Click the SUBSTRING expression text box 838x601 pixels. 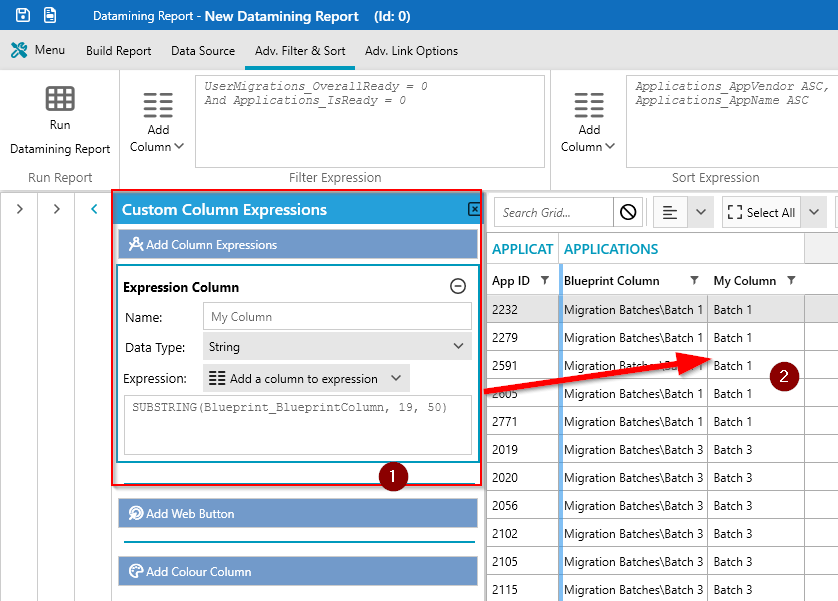click(x=298, y=425)
